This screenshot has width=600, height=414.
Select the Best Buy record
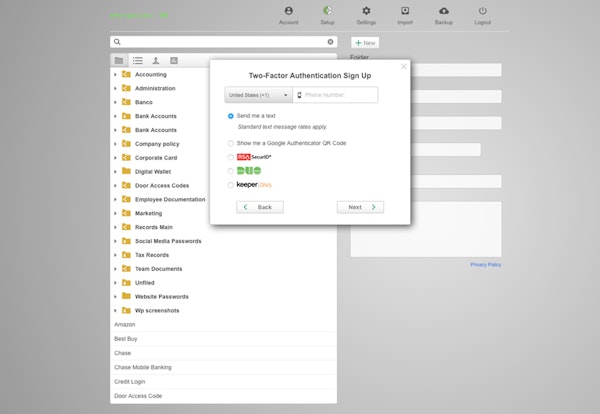[223, 339]
